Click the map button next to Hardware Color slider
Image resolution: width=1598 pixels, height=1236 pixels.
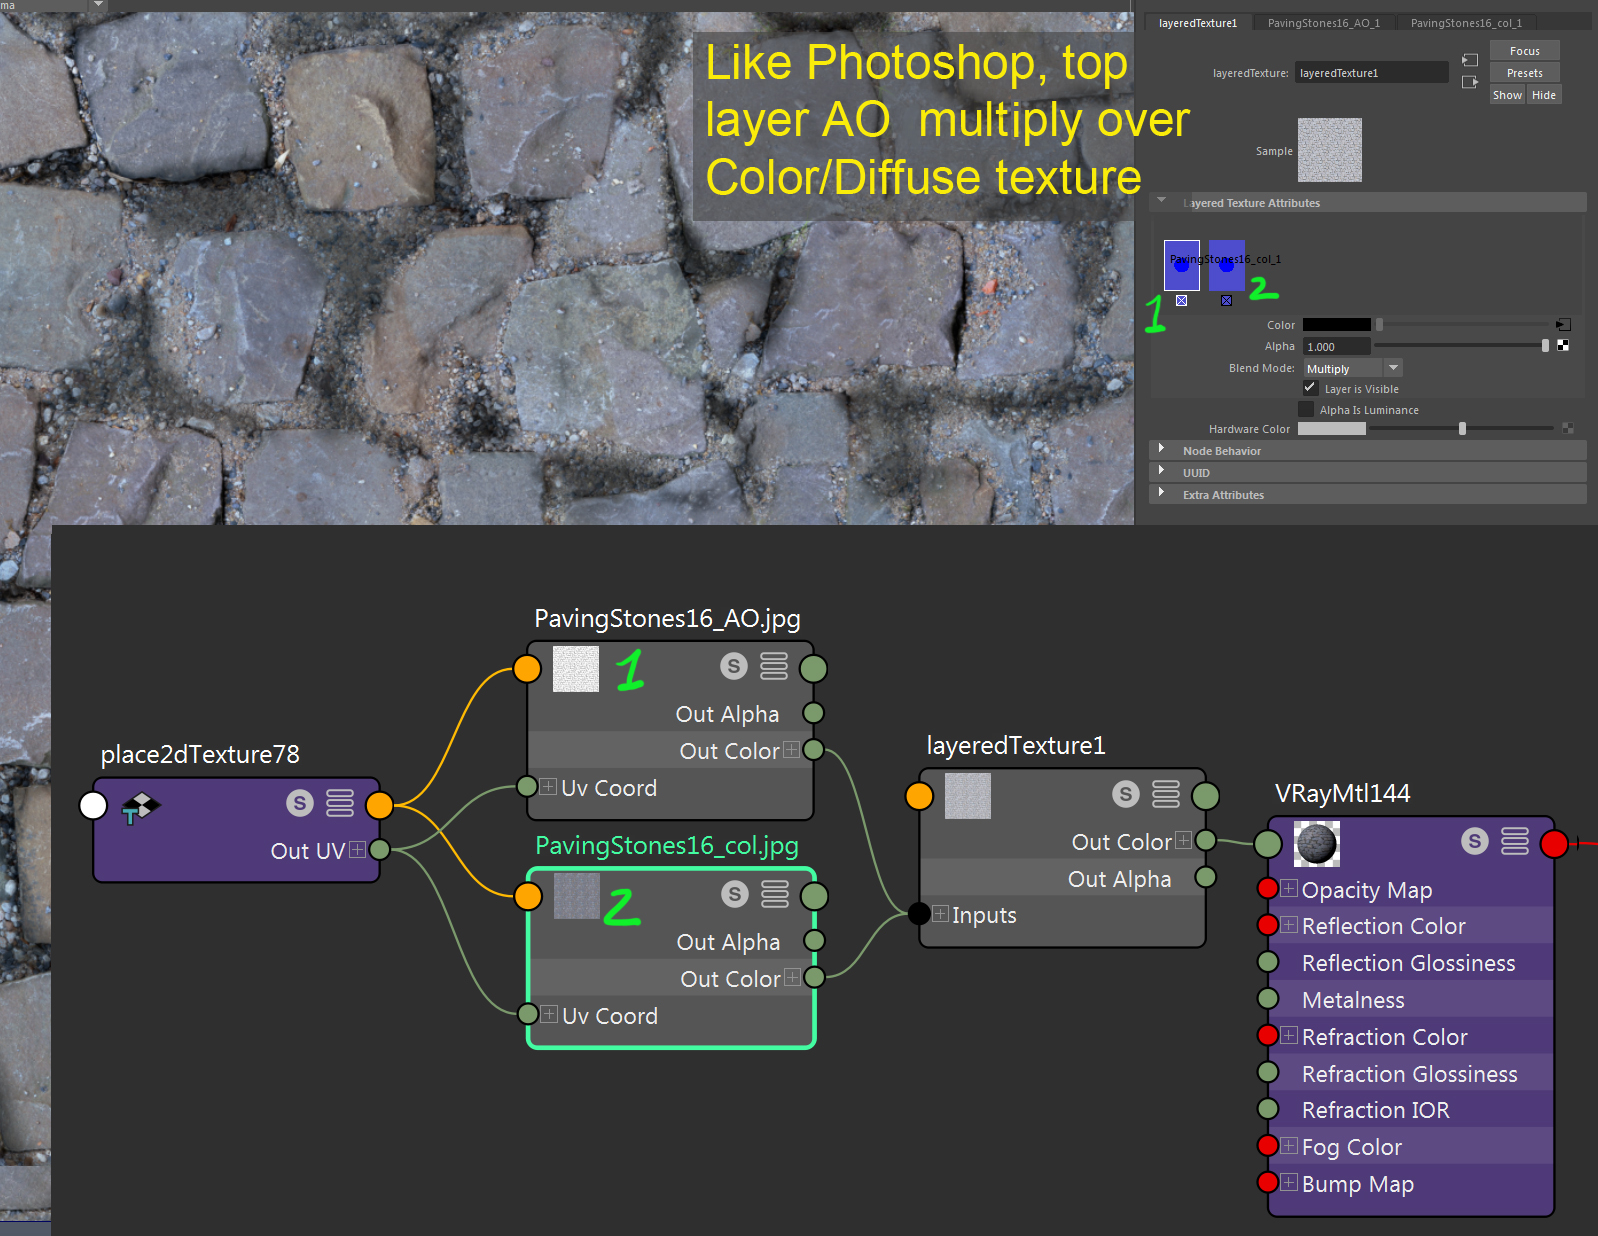click(x=1567, y=429)
